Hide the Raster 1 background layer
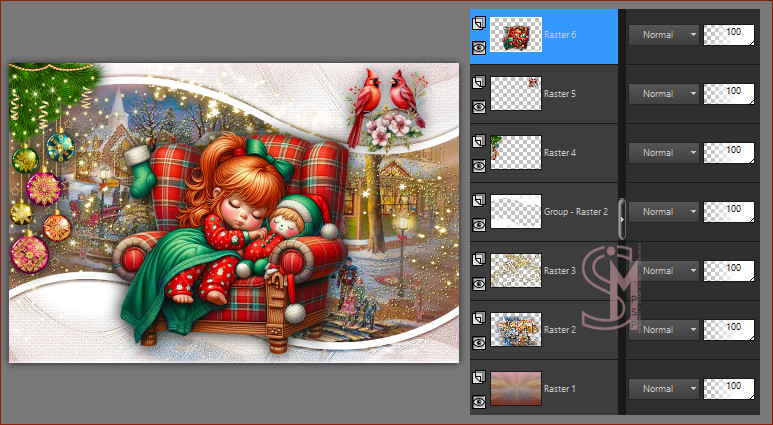Viewport: 773px width, 425px height. coord(479,401)
